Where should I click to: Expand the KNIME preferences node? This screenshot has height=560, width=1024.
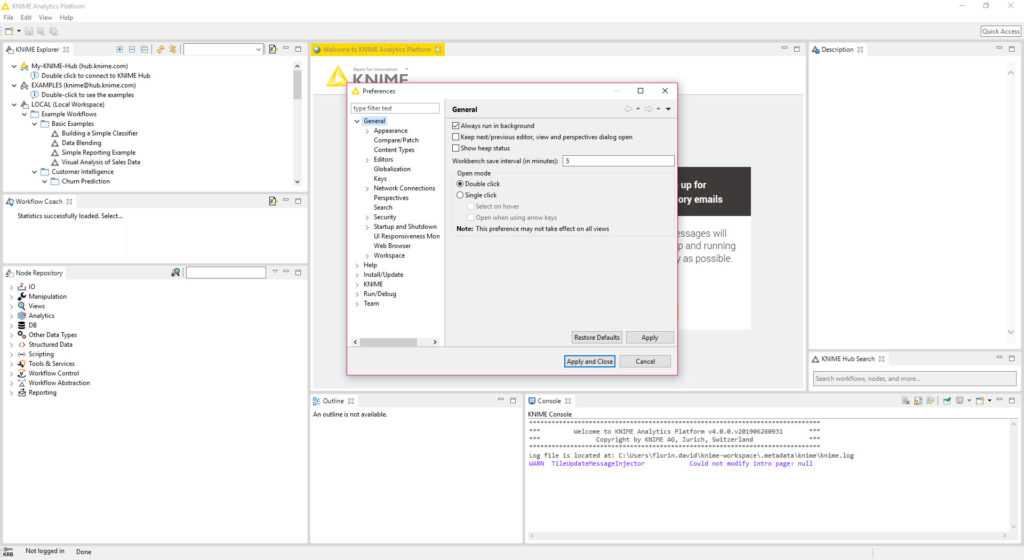[x=357, y=285]
